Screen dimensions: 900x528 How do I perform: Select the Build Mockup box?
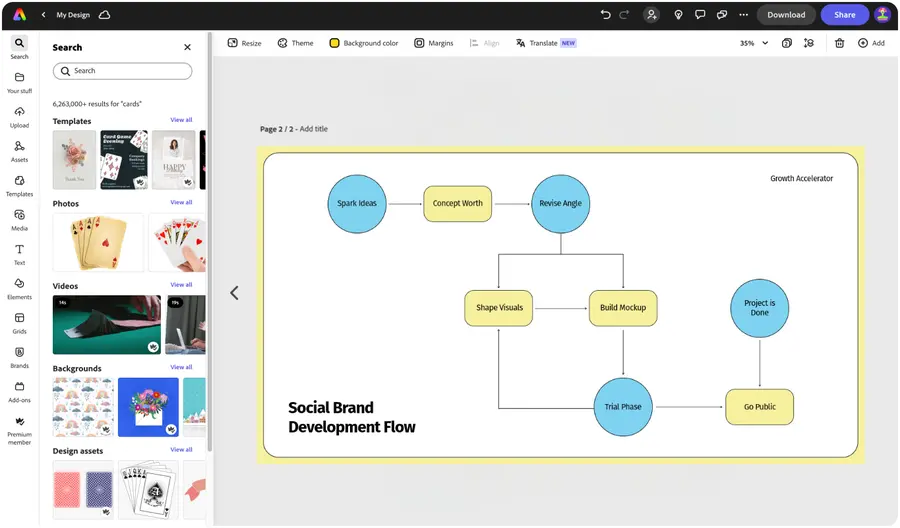point(623,308)
